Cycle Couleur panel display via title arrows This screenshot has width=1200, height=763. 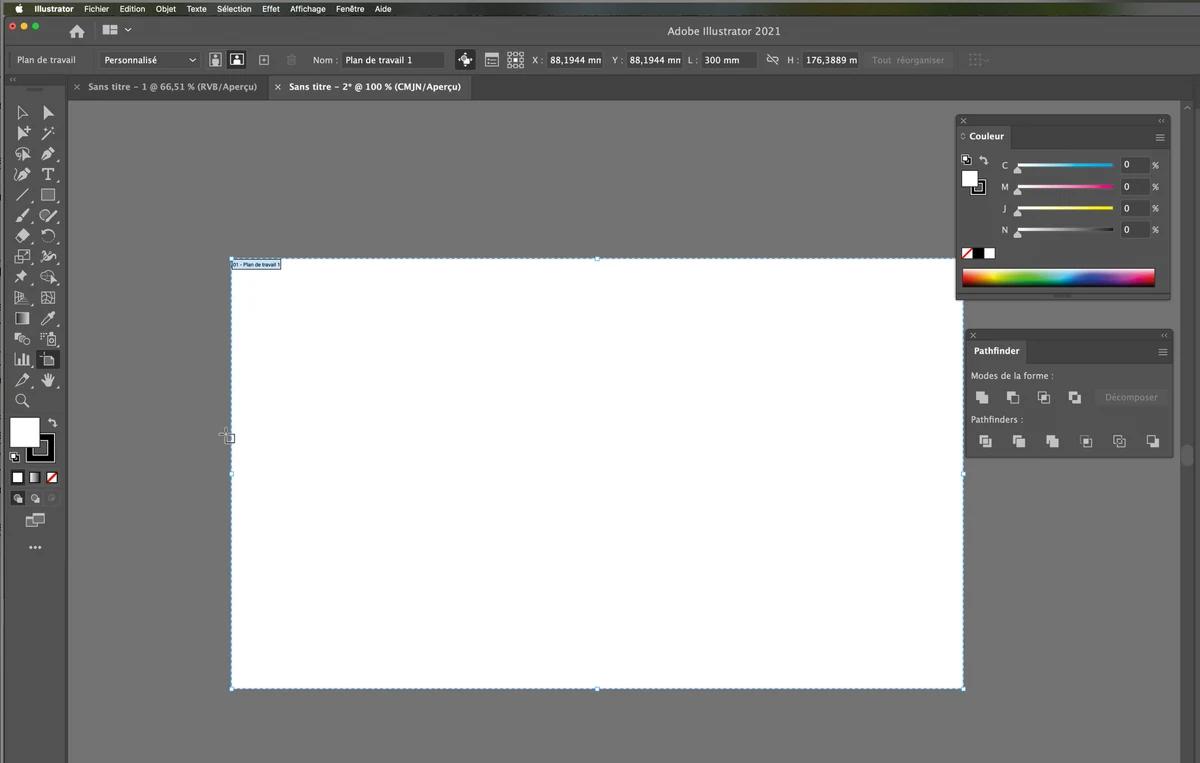point(963,136)
